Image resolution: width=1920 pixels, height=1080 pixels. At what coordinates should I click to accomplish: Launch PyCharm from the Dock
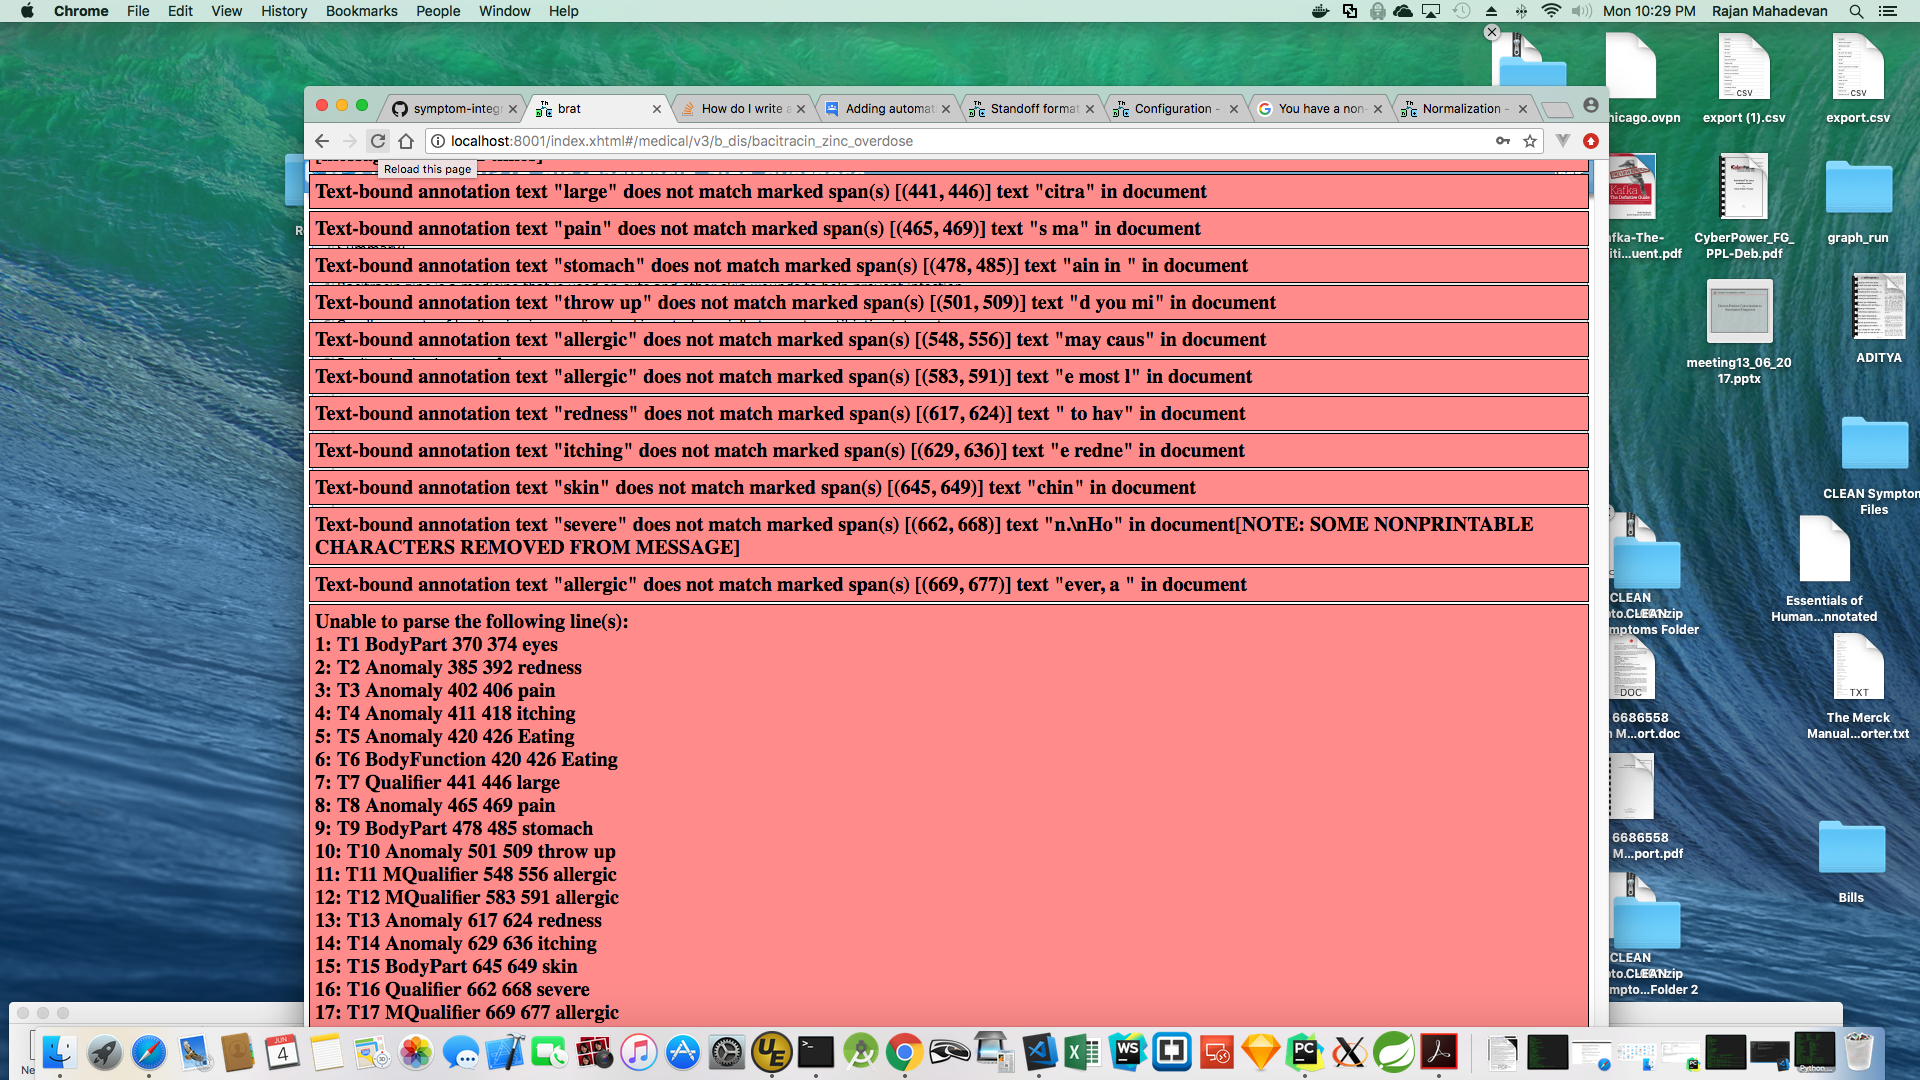pos(1306,1052)
